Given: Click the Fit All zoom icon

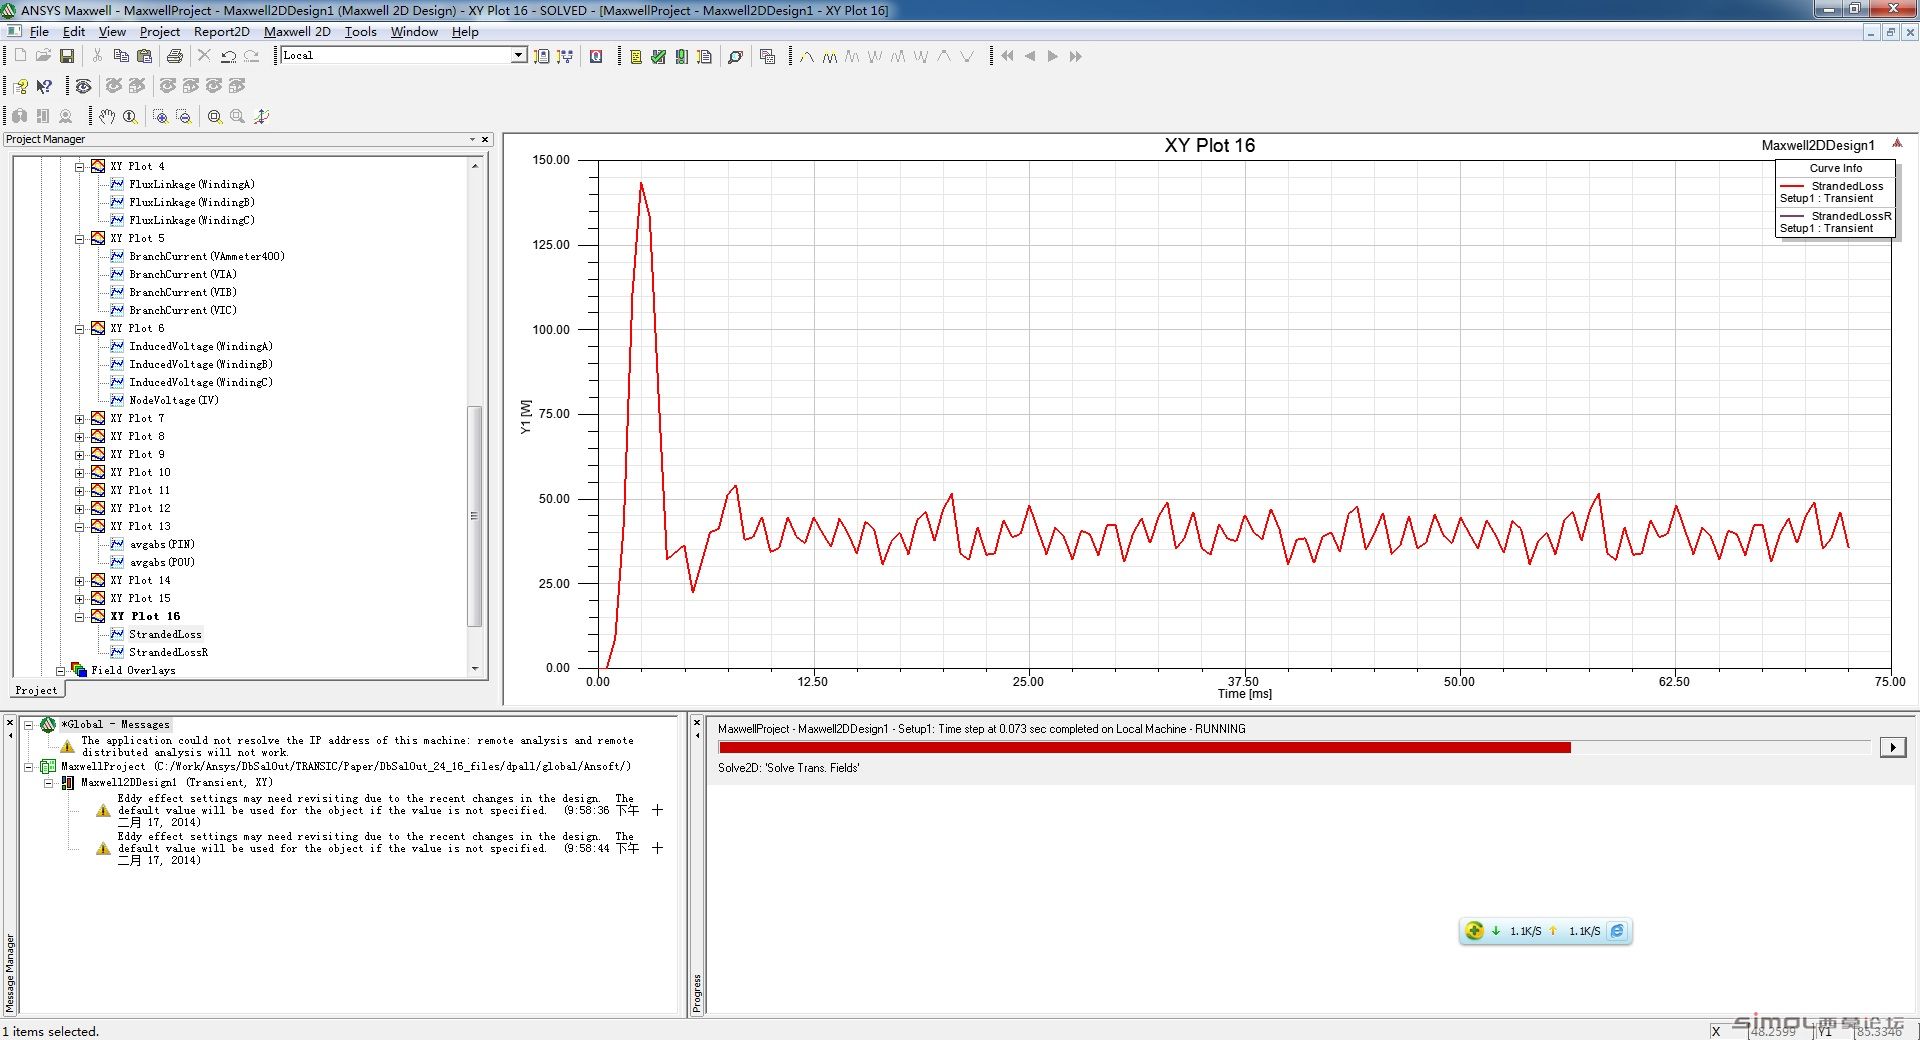Looking at the screenshot, I should [214, 116].
